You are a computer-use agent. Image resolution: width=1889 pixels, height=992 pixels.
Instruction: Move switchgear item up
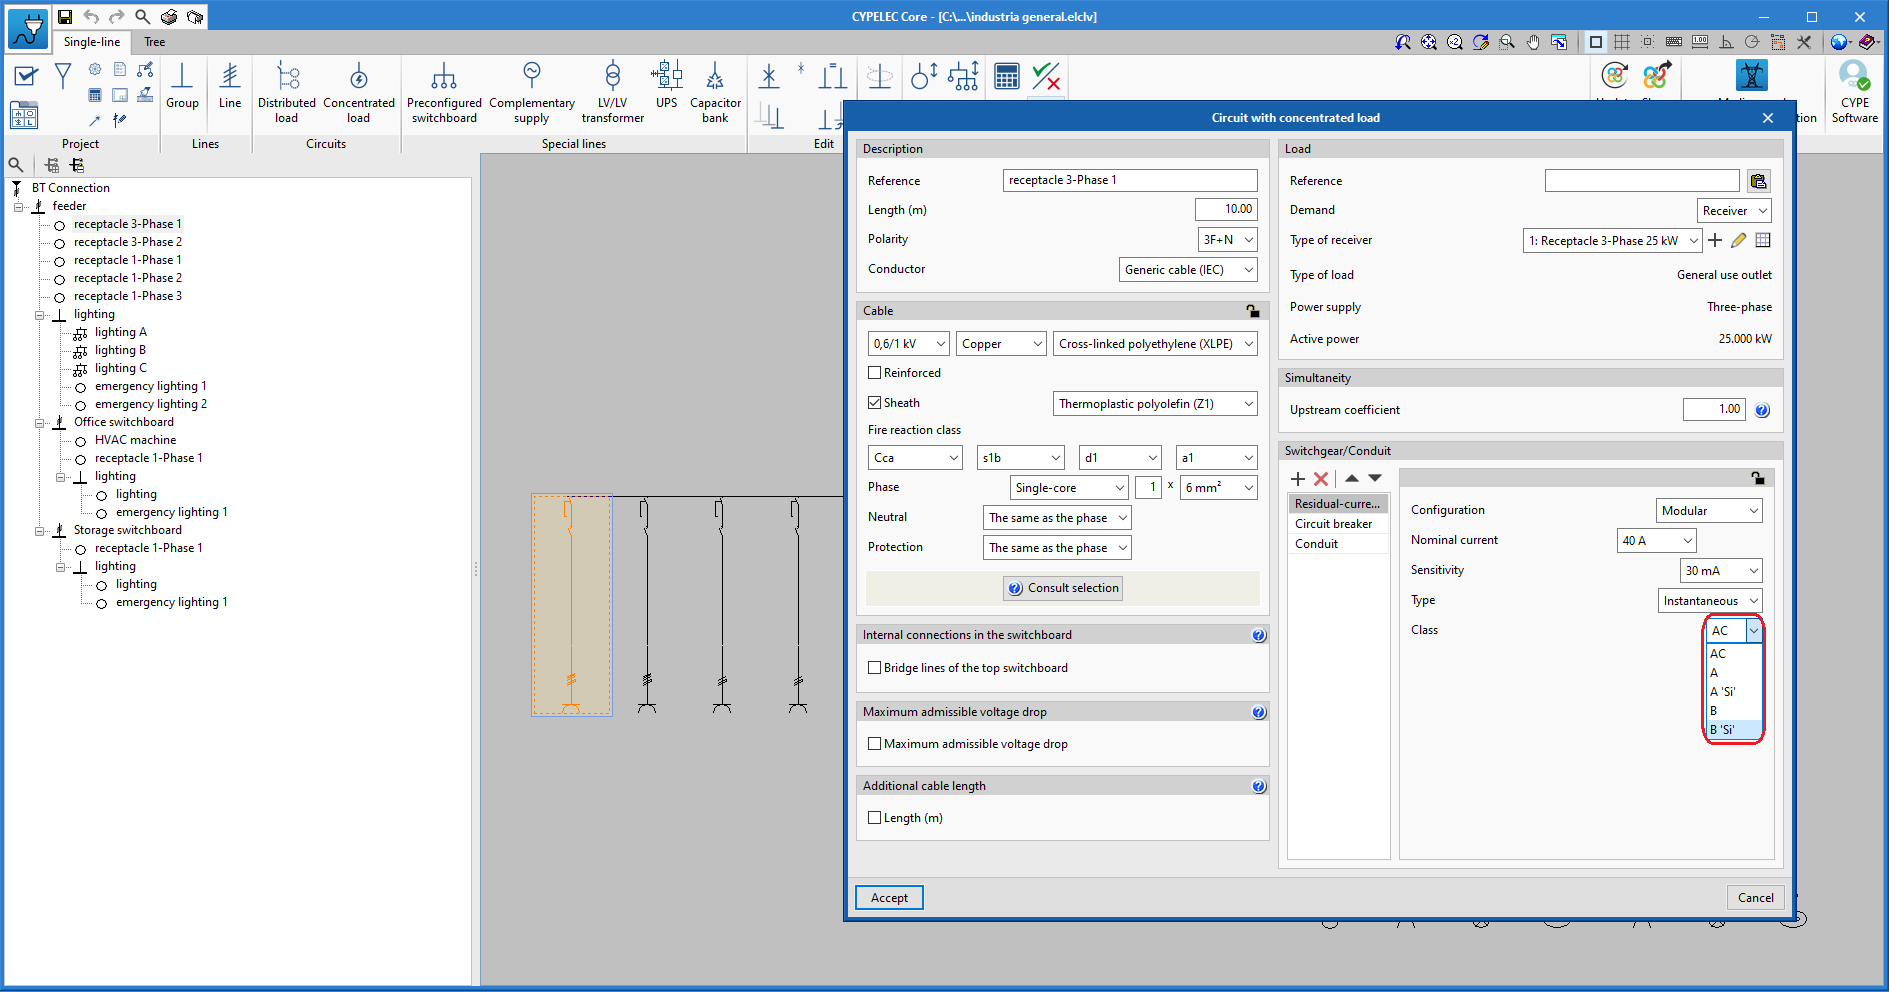(1352, 478)
